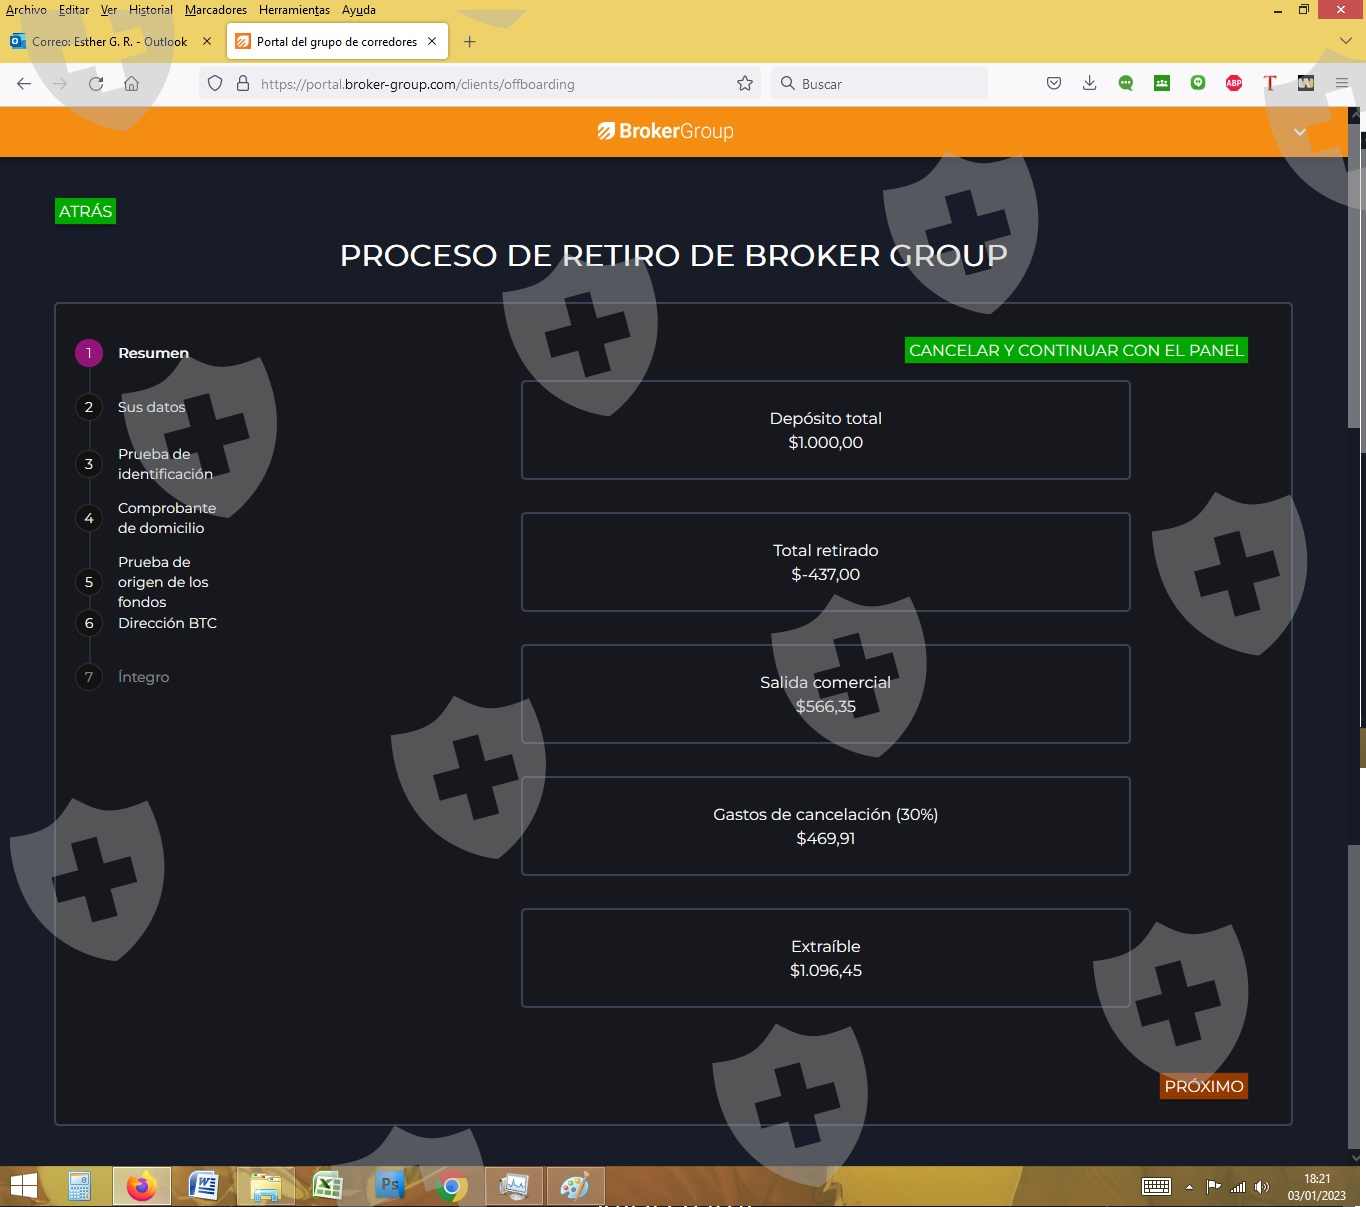The height and width of the screenshot is (1207, 1366).
Task: Switch to the Correo: Esther G. R. Outlook tab
Action: 110,42
